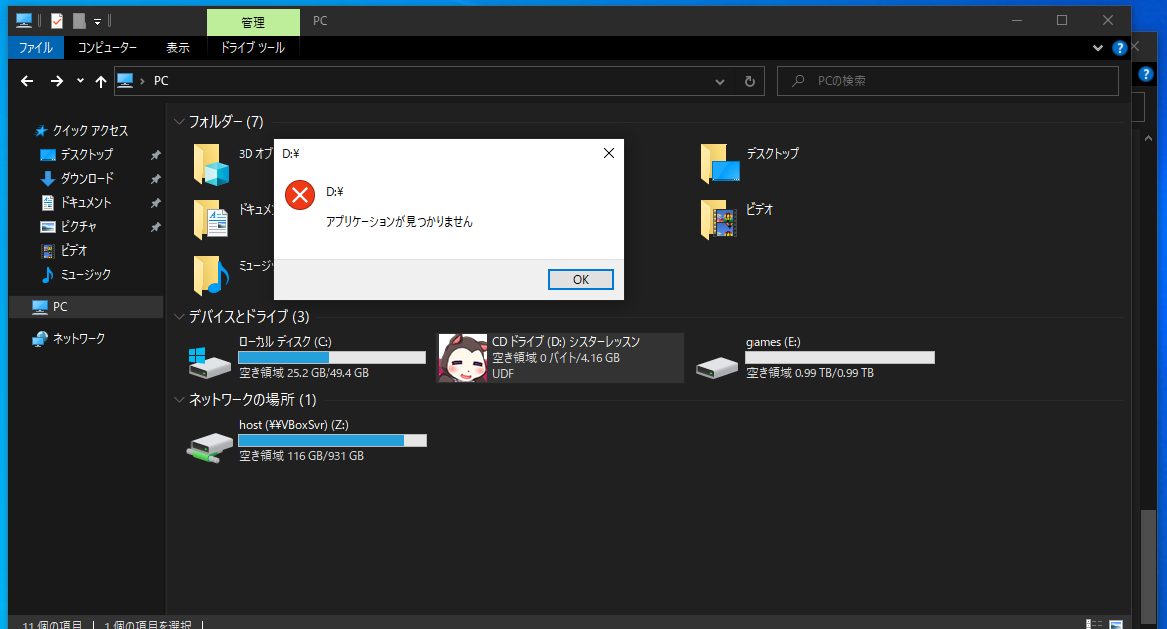The image size is (1167, 629).
Task: Refresh the PC folder view
Action: pos(750,81)
